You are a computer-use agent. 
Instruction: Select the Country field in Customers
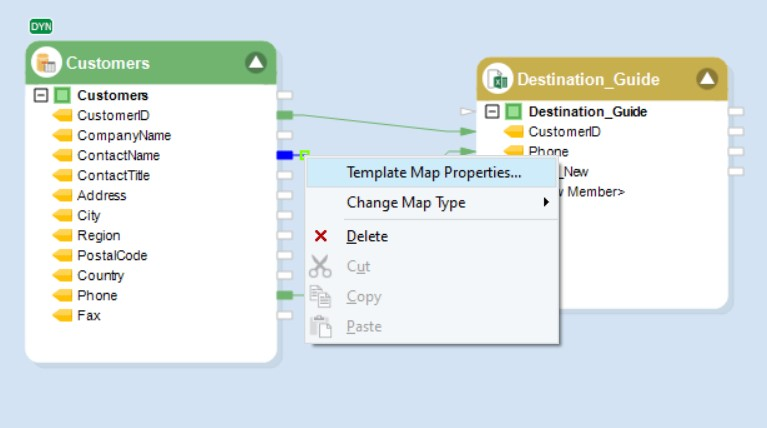100,275
